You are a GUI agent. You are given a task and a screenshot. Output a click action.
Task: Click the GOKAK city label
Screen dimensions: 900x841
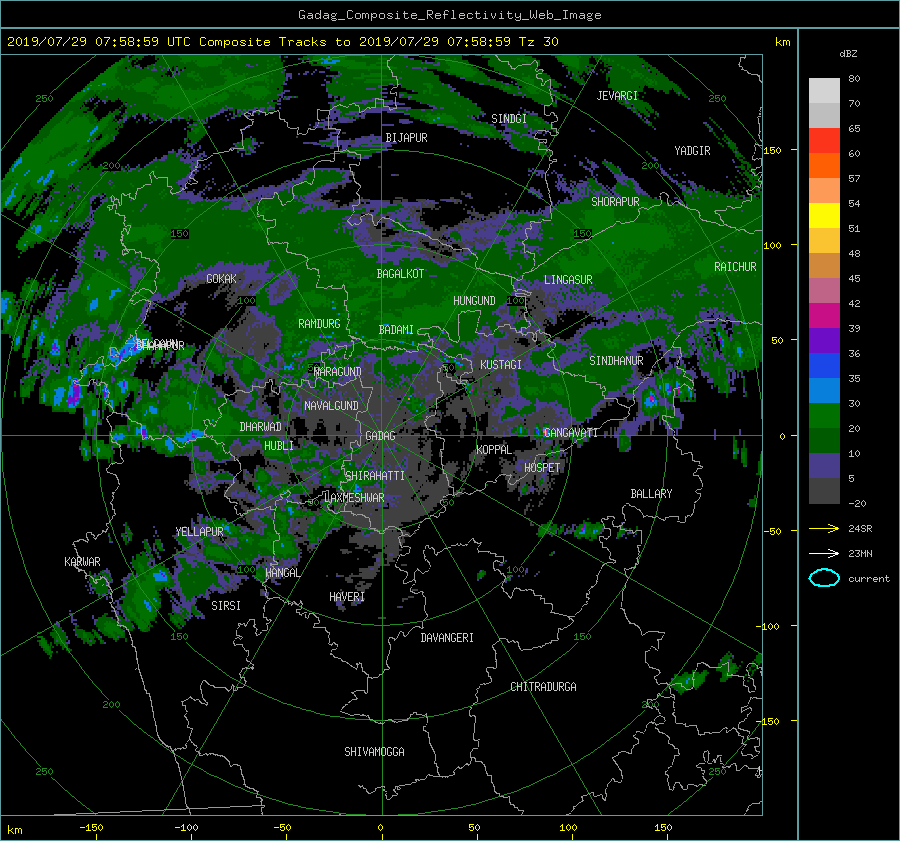coord(221,279)
